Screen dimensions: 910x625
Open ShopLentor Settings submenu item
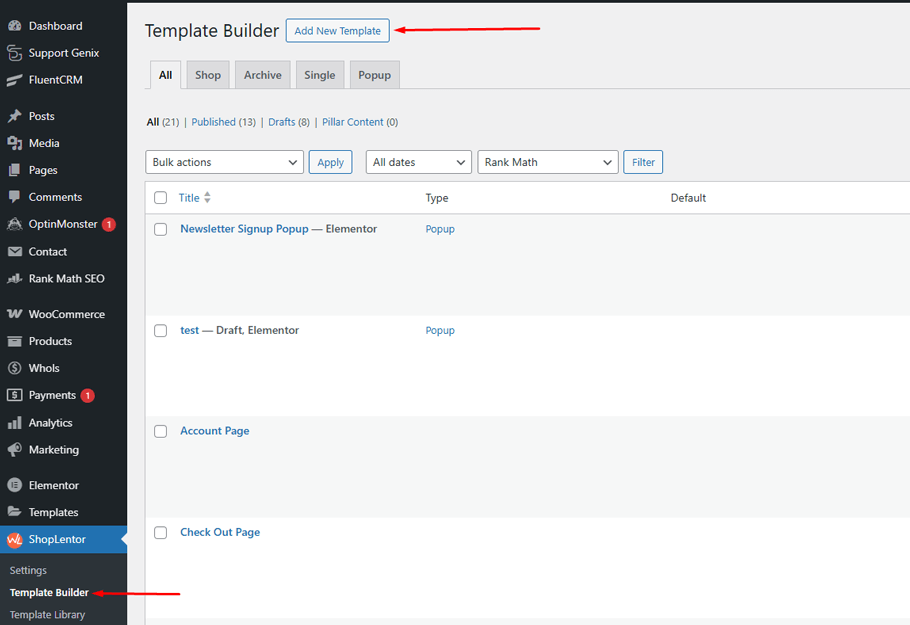point(28,570)
